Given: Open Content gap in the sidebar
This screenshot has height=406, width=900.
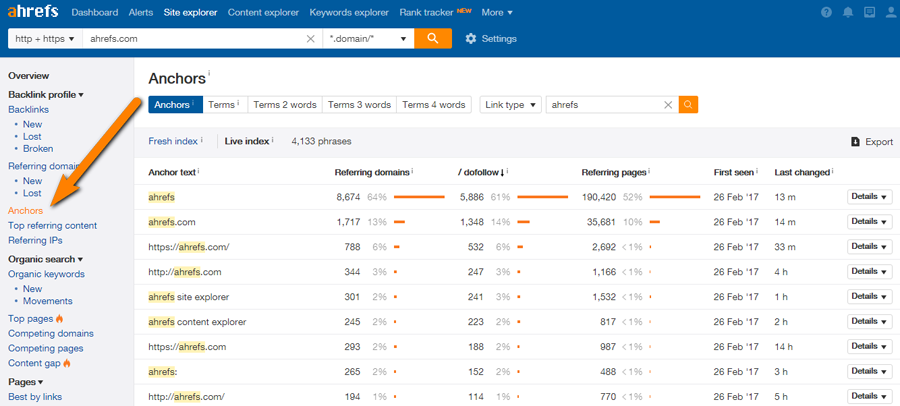Looking at the screenshot, I should (34, 364).
